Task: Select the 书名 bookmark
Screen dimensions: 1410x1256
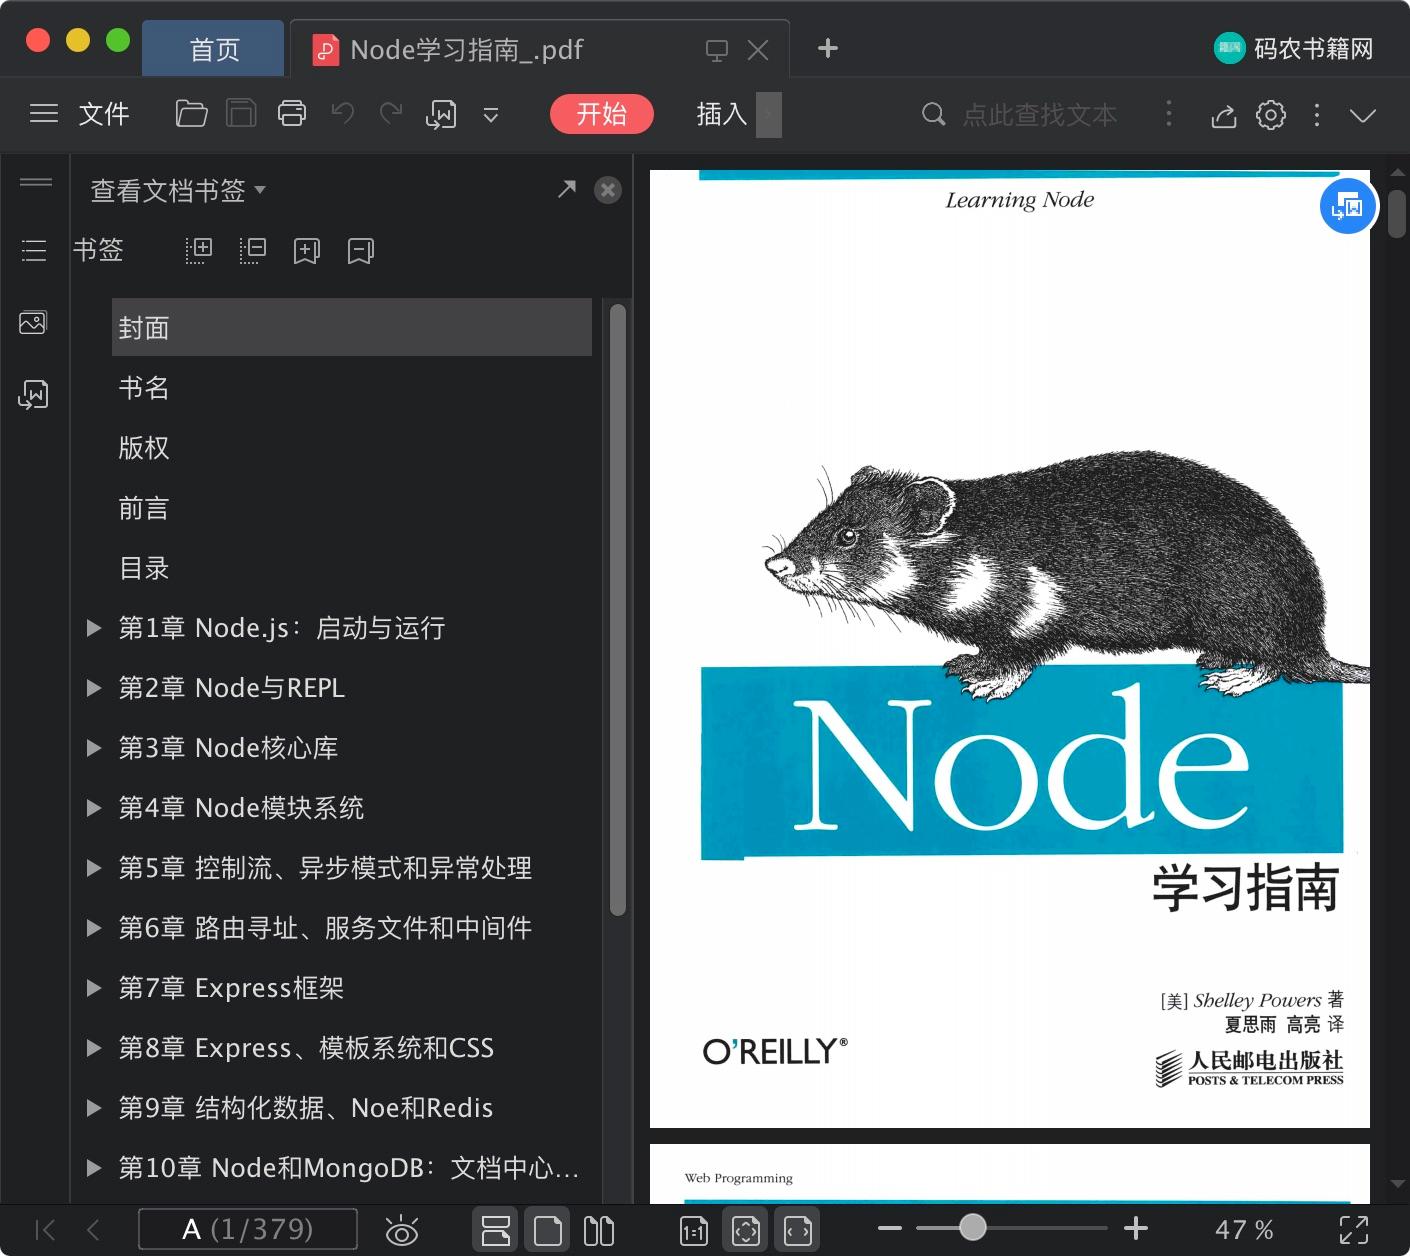Action: pyautogui.click(x=144, y=388)
